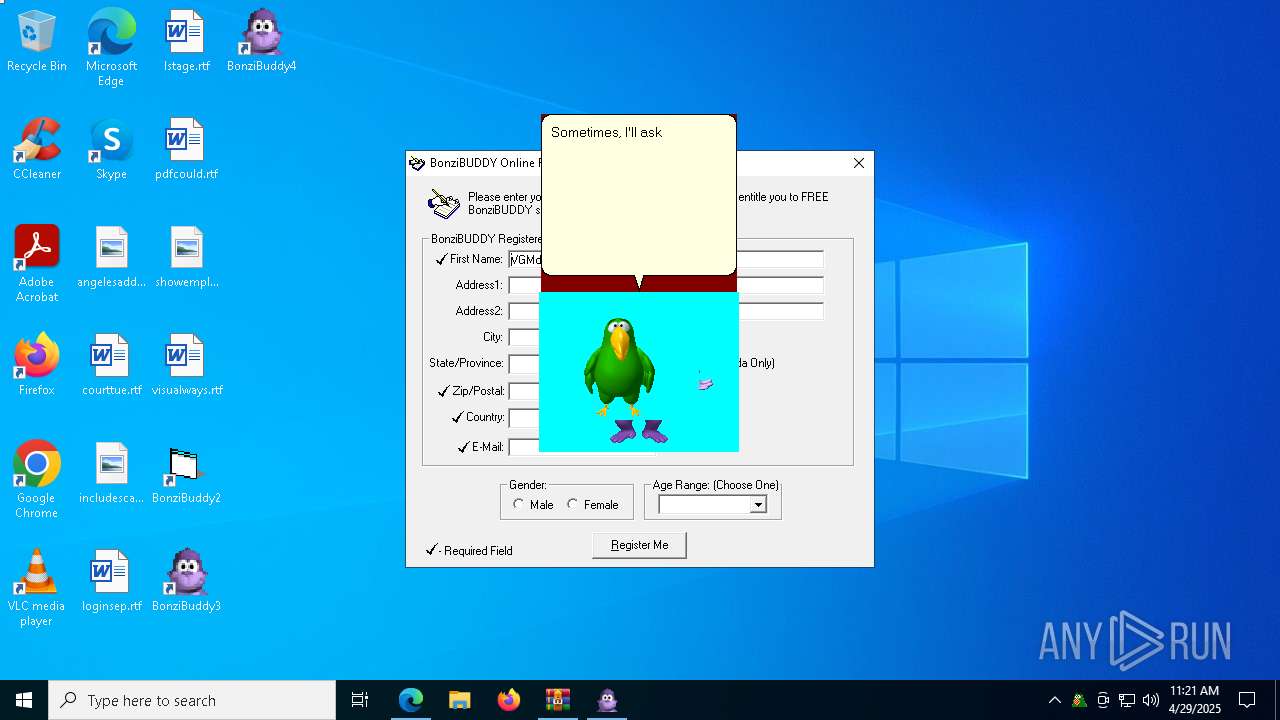Image resolution: width=1280 pixels, height=720 pixels.
Task: Open Firefox from the taskbar
Action: click(x=509, y=700)
